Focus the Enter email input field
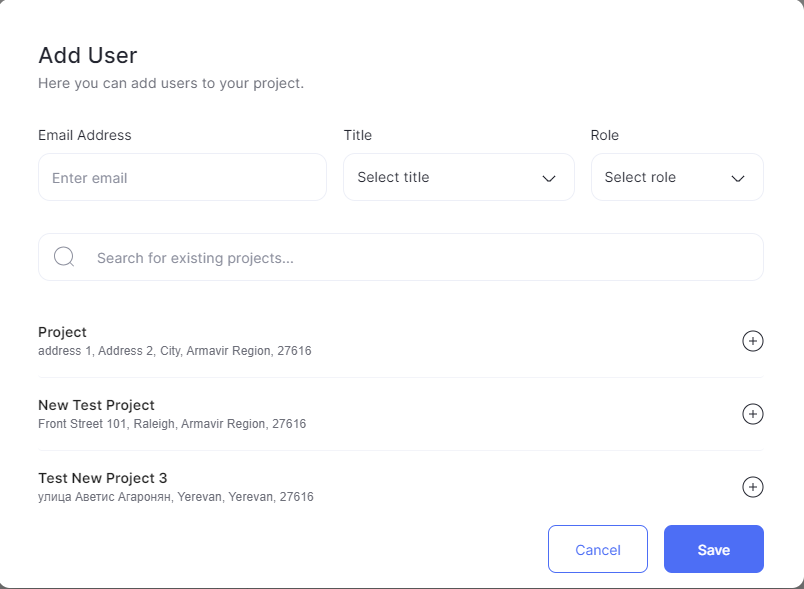This screenshot has height=589, width=804. (x=182, y=177)
